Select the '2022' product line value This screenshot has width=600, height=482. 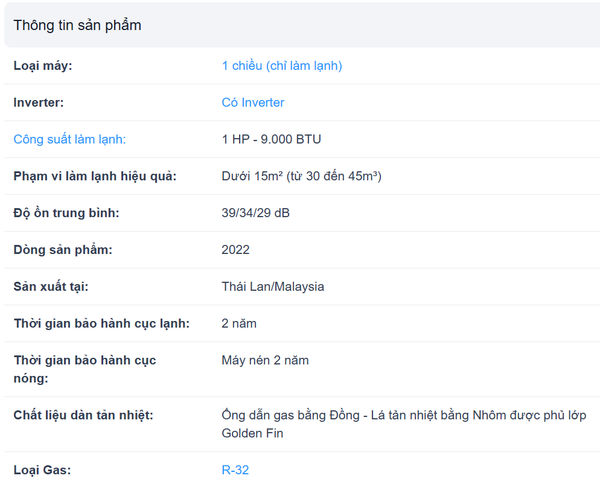(235, 250)
